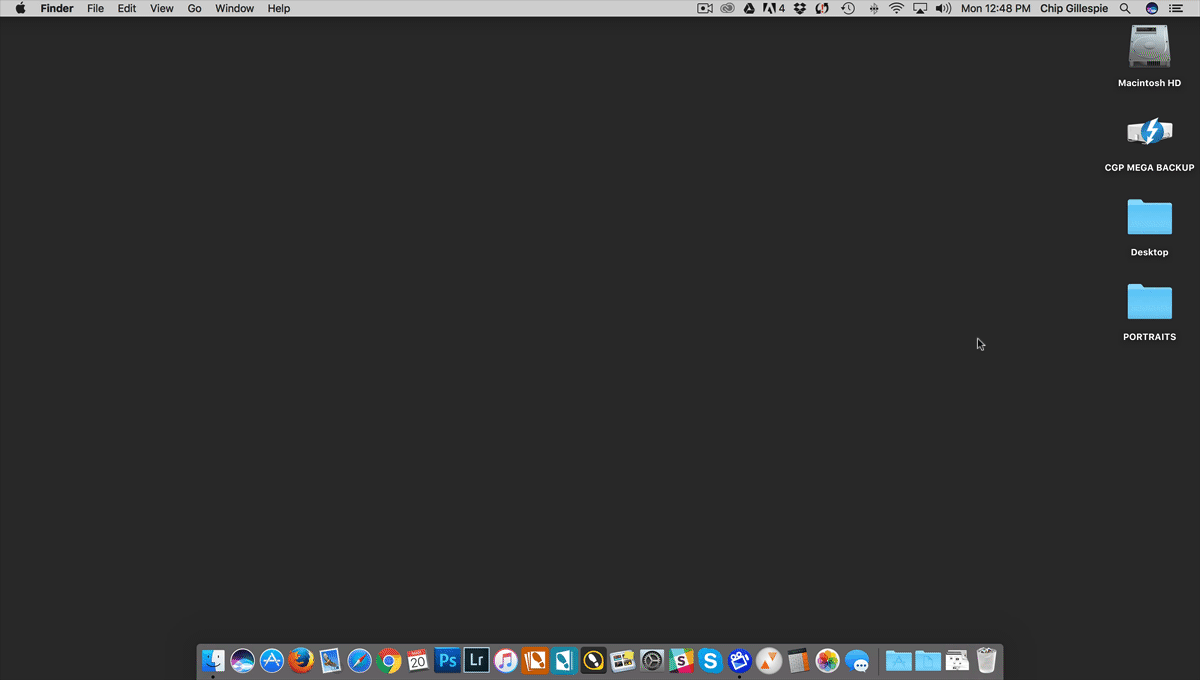This screenshot has width=1200, height=680.
Task: Open Google Drive menu bar icon
Action: [x=749, y=8]
